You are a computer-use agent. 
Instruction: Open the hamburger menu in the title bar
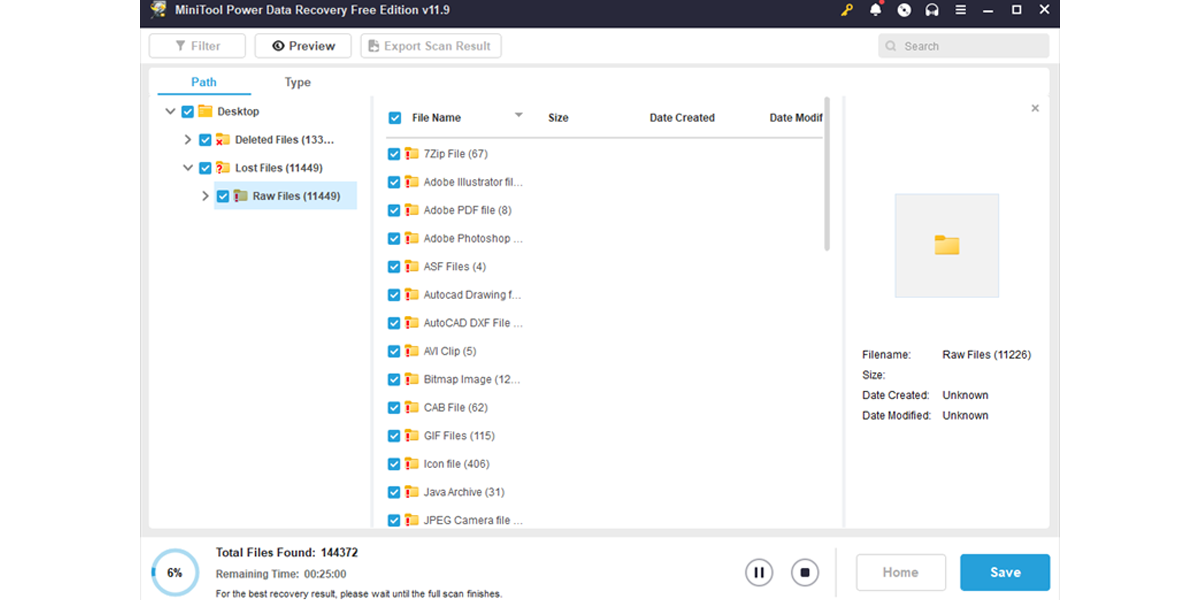[x=960, y=9]
